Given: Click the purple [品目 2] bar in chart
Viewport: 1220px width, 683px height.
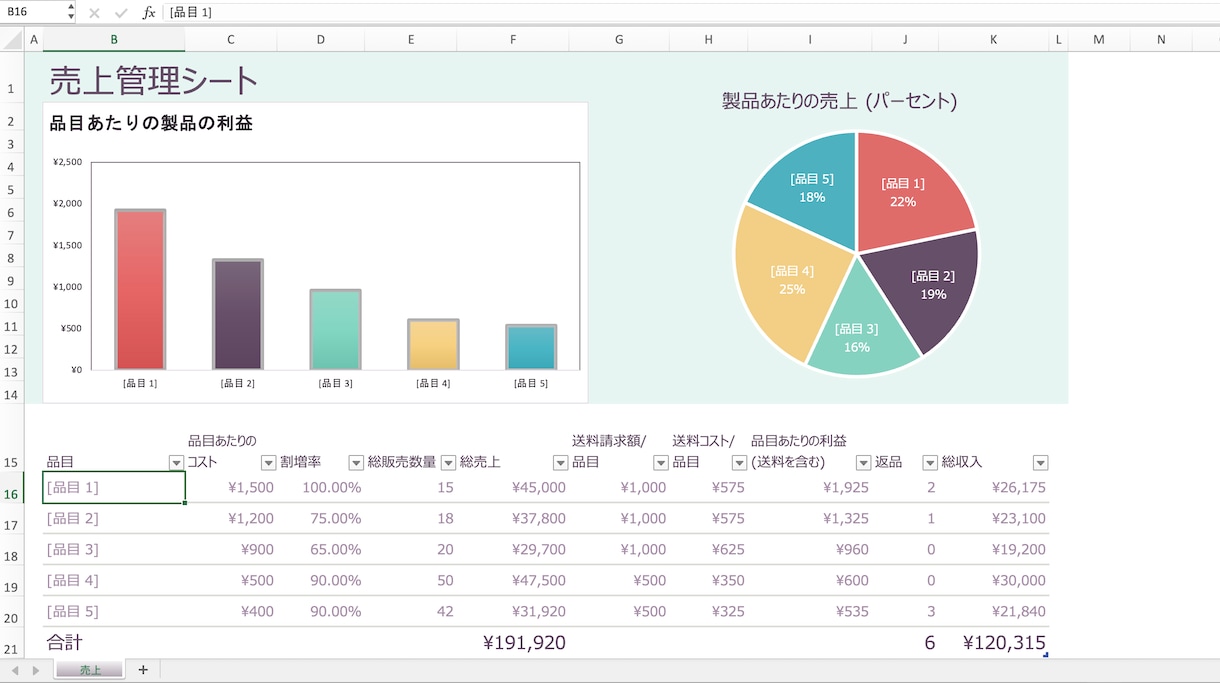Looking at the screenshot, I should click(x=238, y=315).
